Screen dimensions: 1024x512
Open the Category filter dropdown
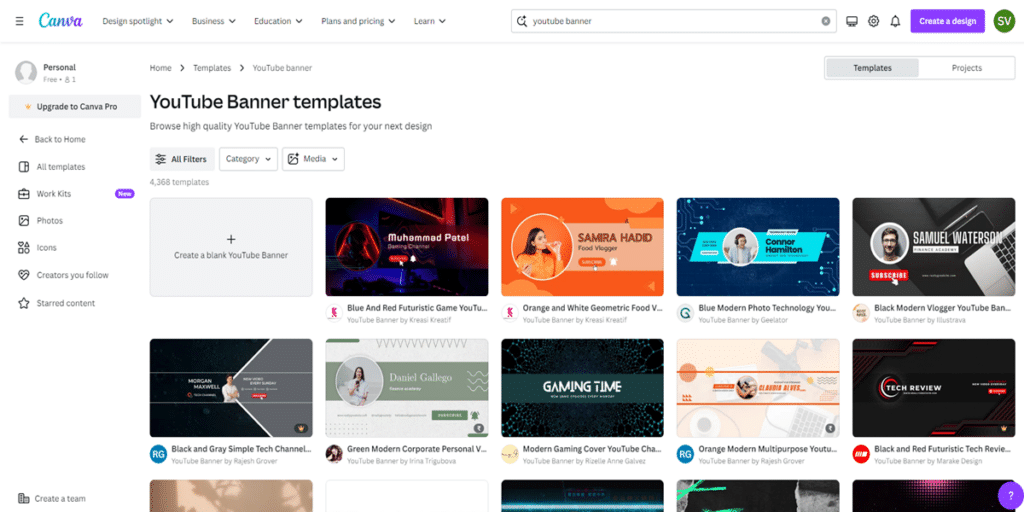[248, 159]
